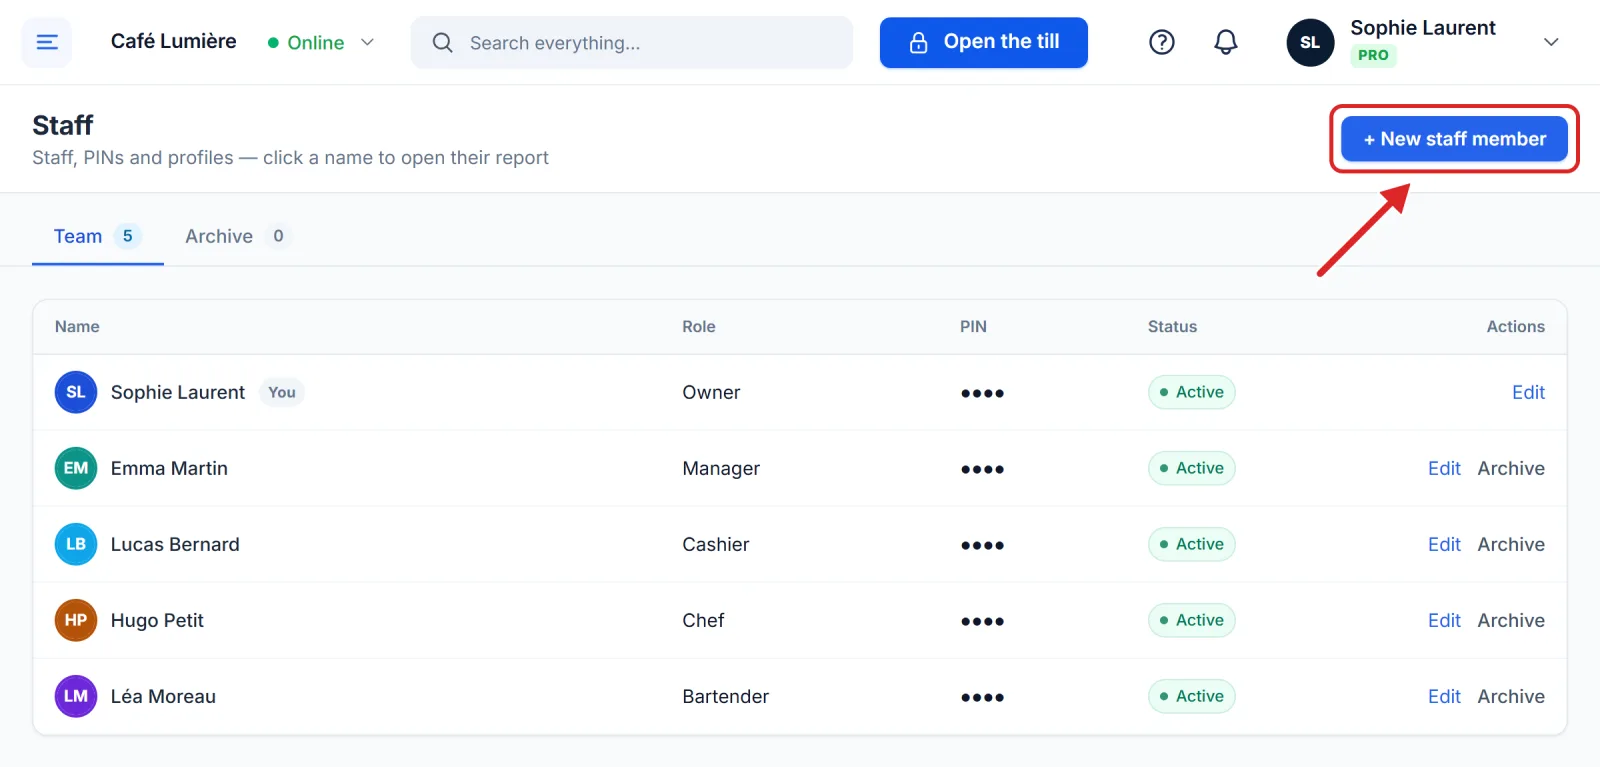Open Emma Martin's report by name
The height and width of the screenshot is (767, 1600).
(x=169, y=468)
